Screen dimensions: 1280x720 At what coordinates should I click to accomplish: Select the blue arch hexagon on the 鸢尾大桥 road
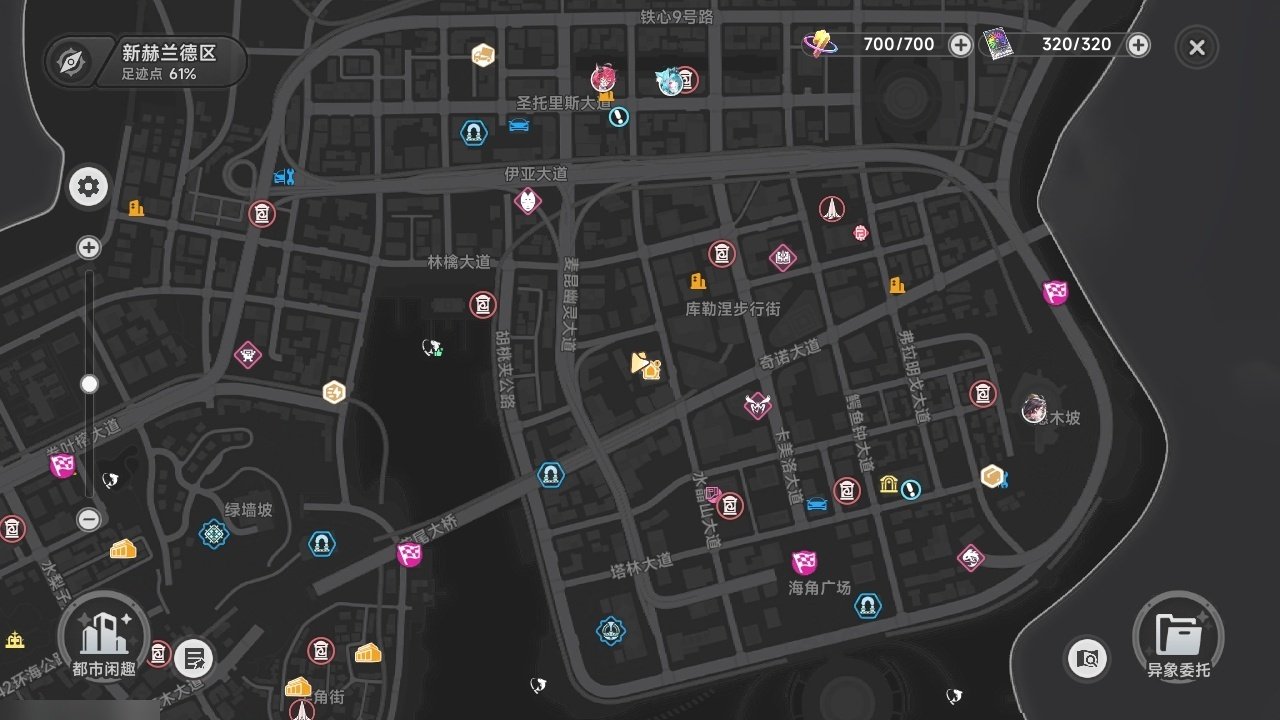click(549, 474)
